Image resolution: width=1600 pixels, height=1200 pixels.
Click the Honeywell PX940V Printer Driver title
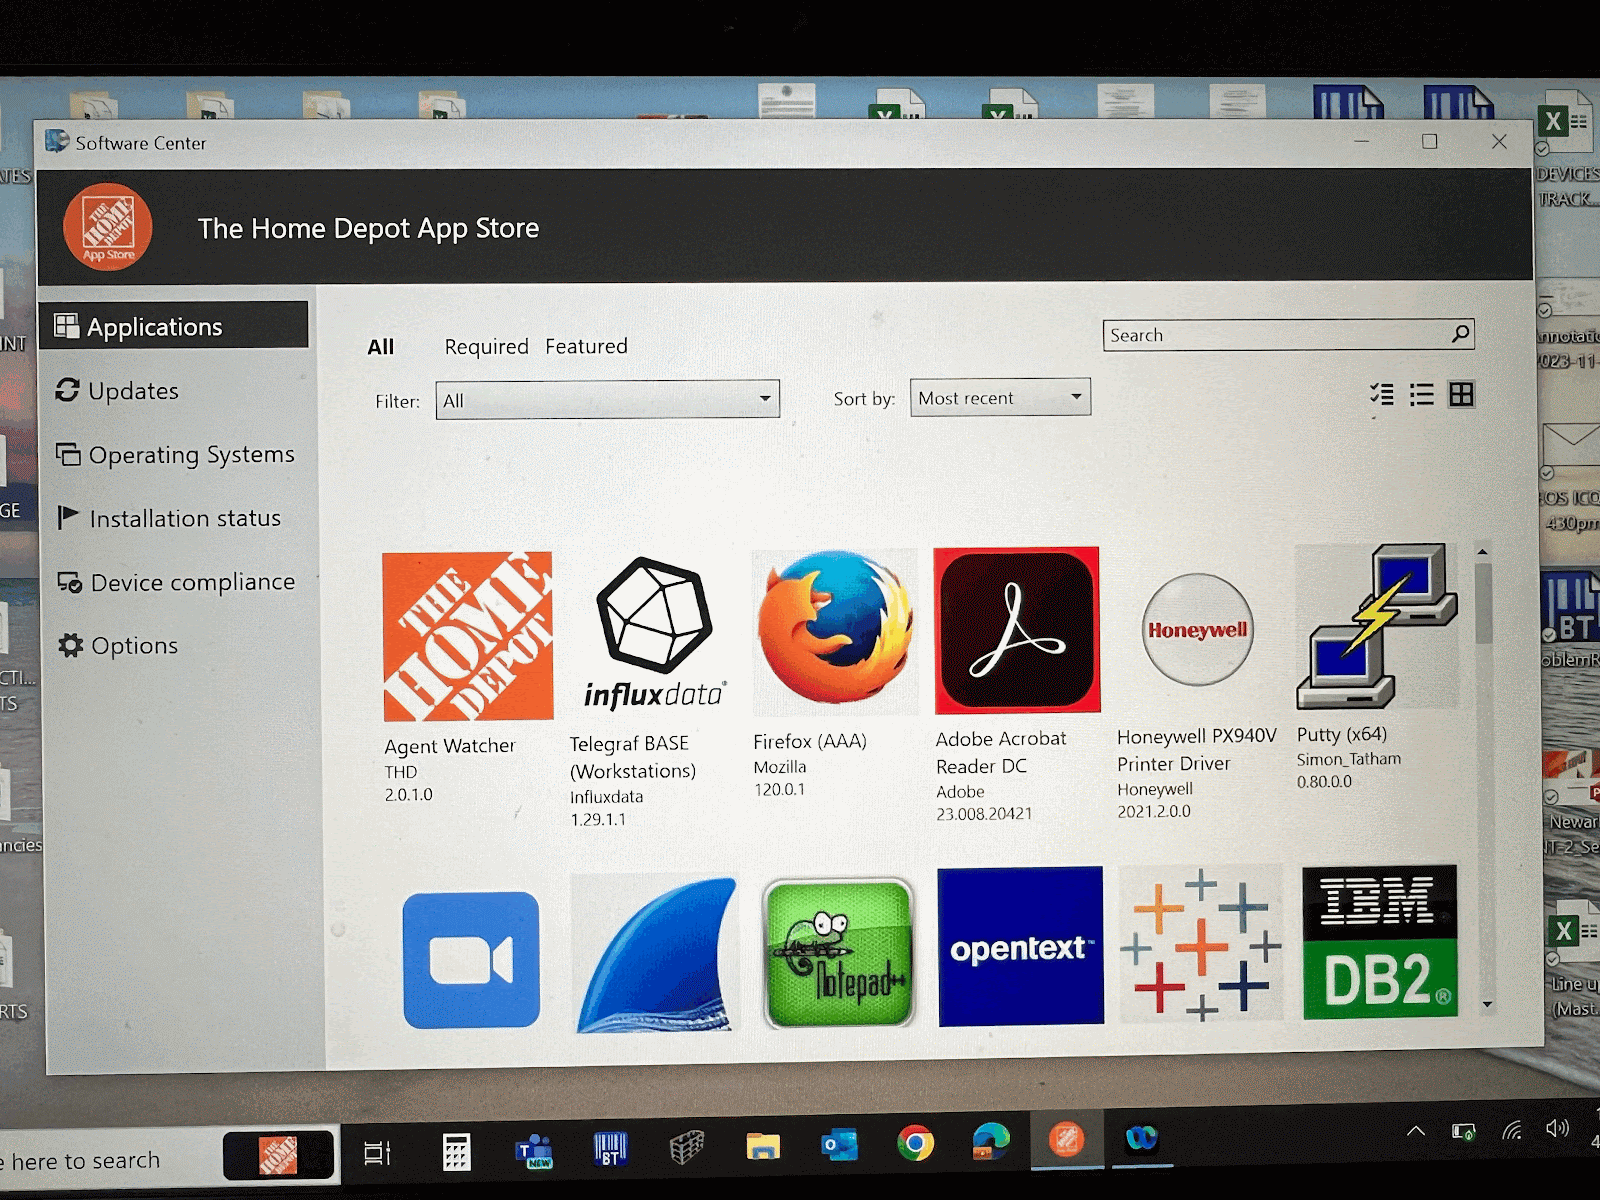(1197, 750)
